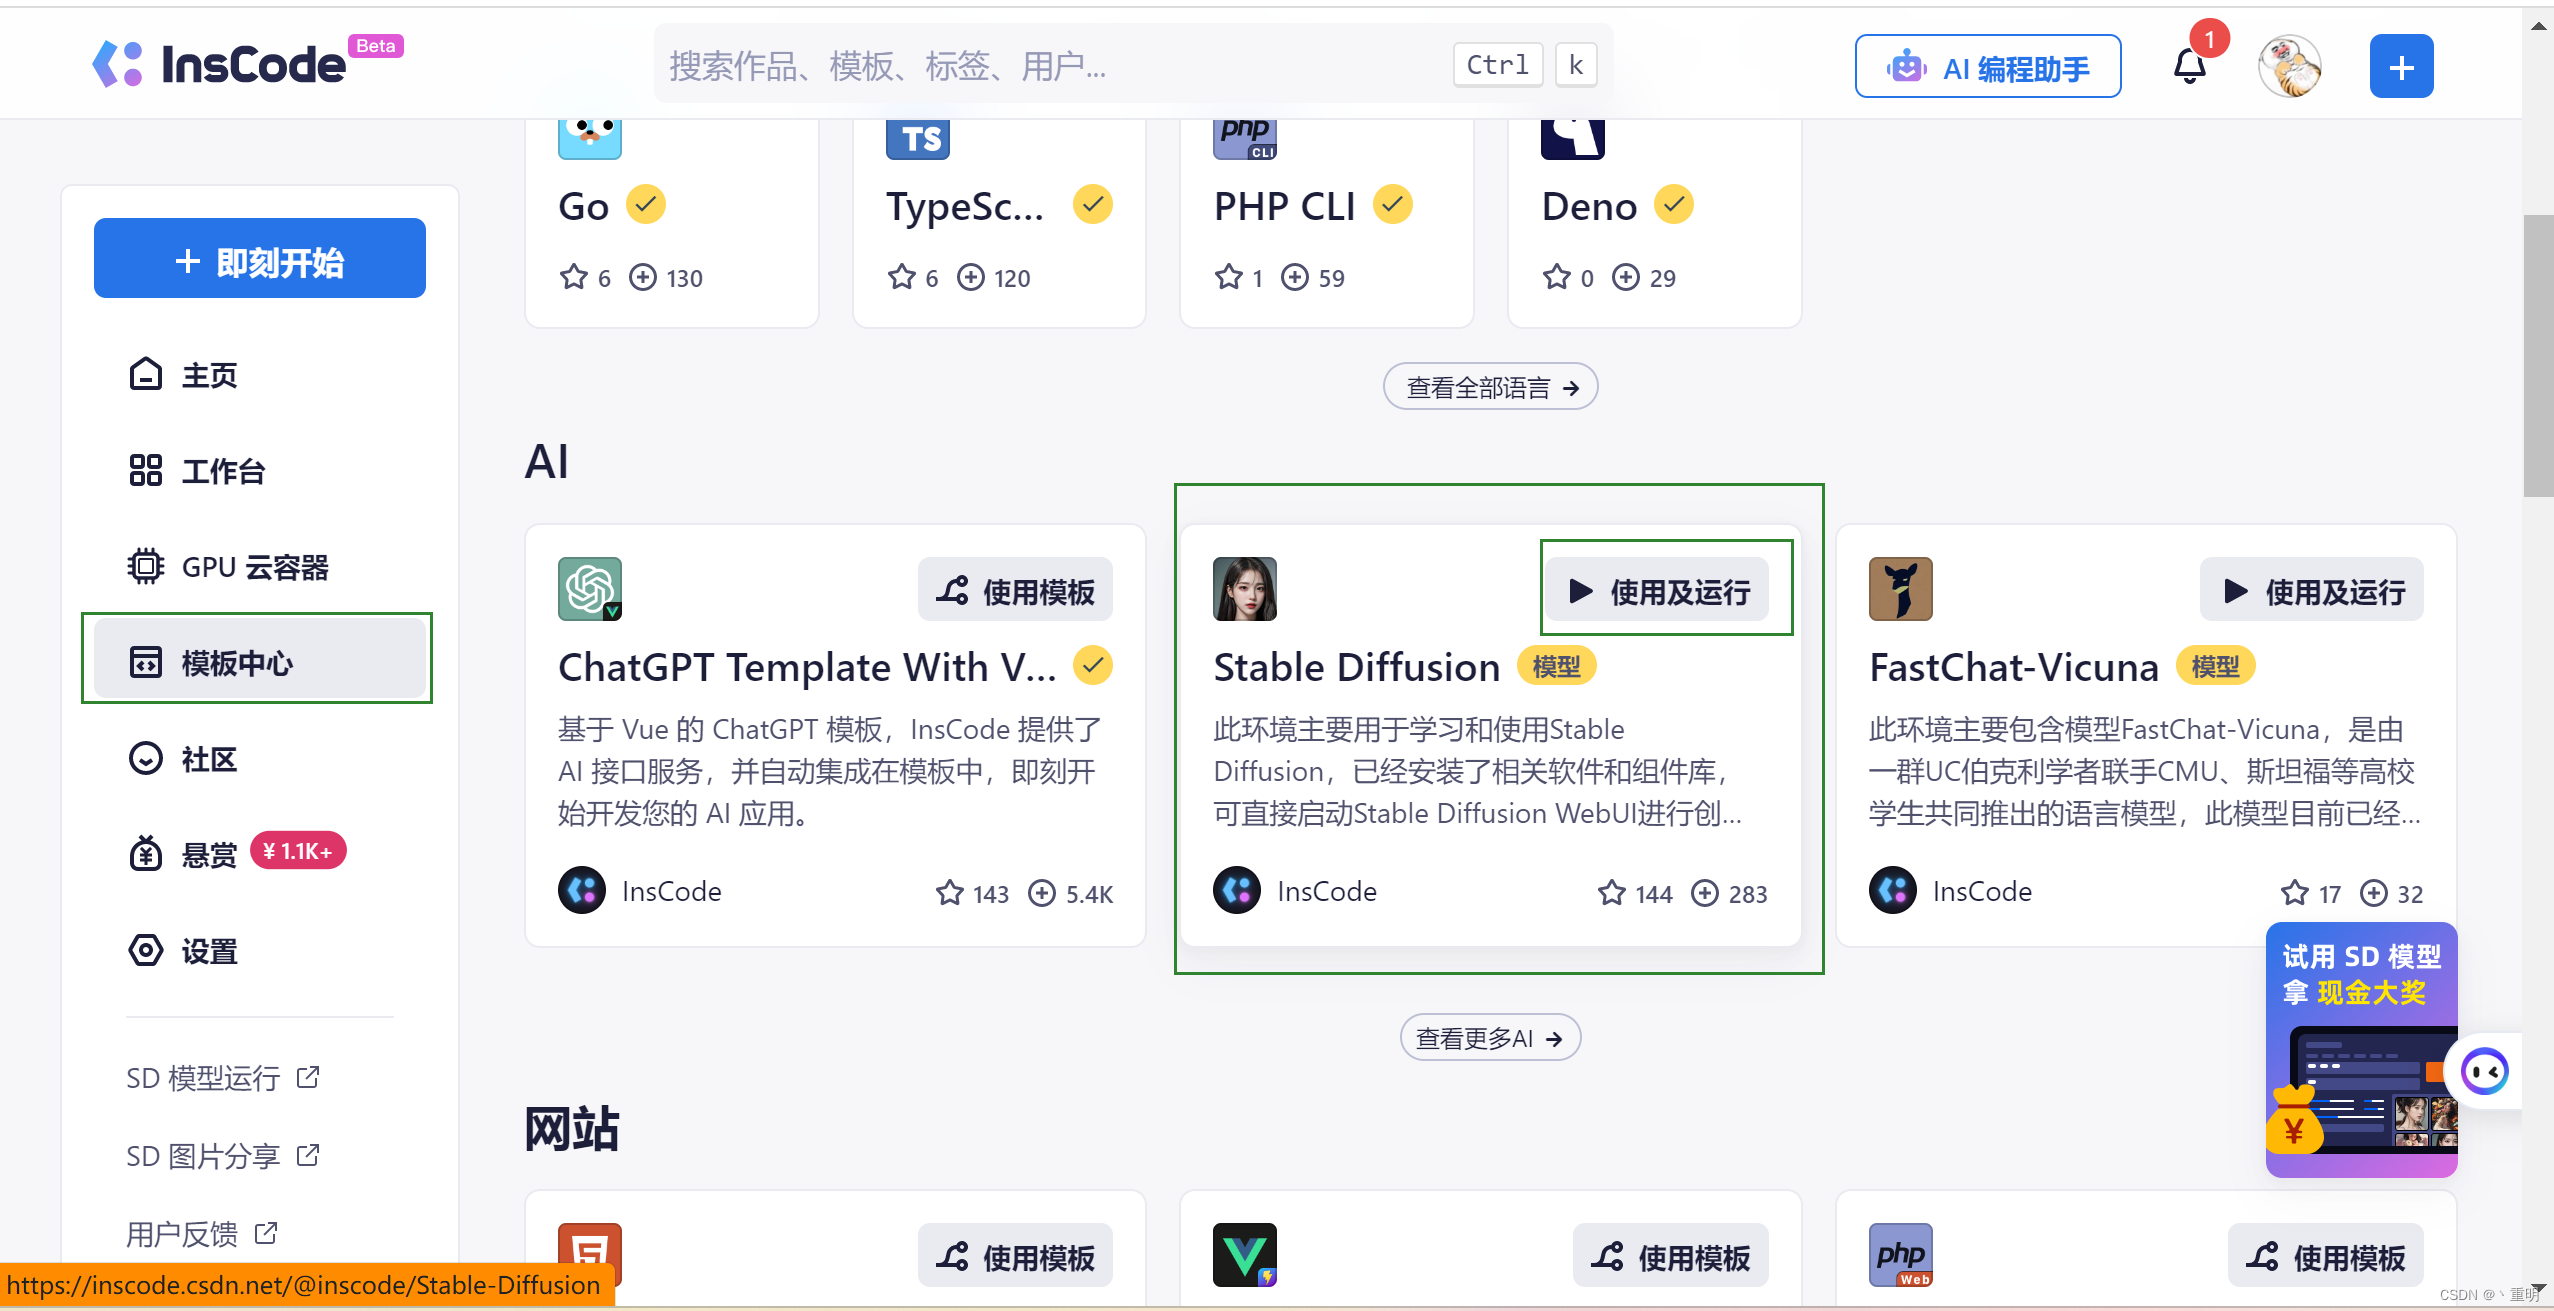Screen dimensions: 2554x1311
Task: Click 使用模板 on Vue card
Action: [x=1670, y=1257]
